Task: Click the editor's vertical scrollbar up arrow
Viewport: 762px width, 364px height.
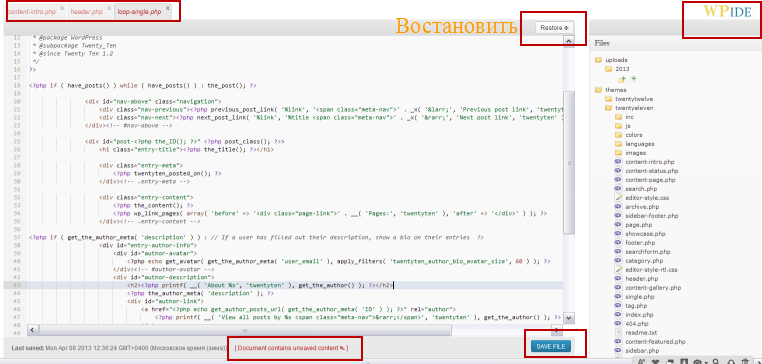Action: (569, 42)
